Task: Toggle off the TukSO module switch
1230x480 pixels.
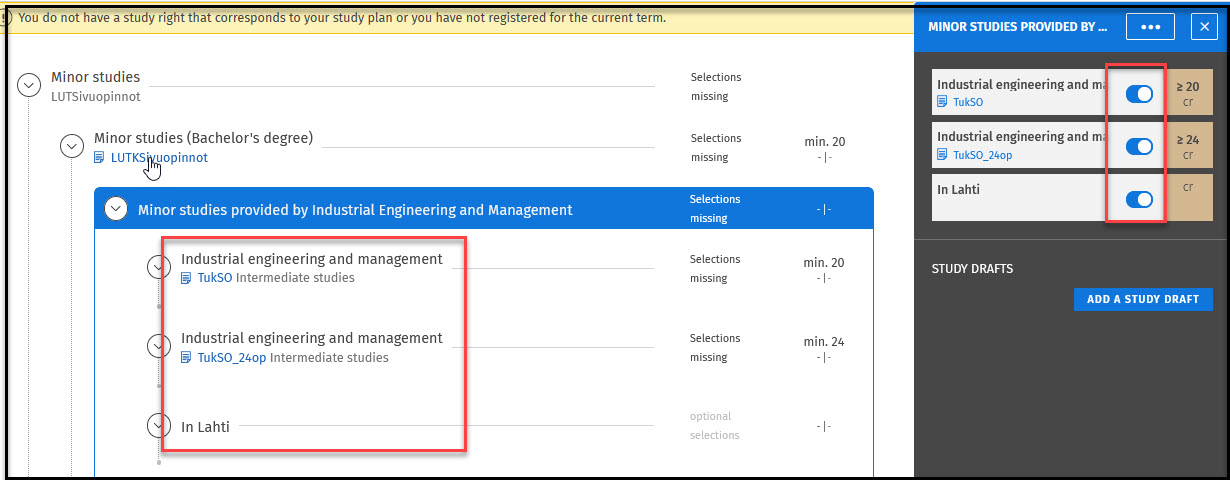Action: point(1139,94)
